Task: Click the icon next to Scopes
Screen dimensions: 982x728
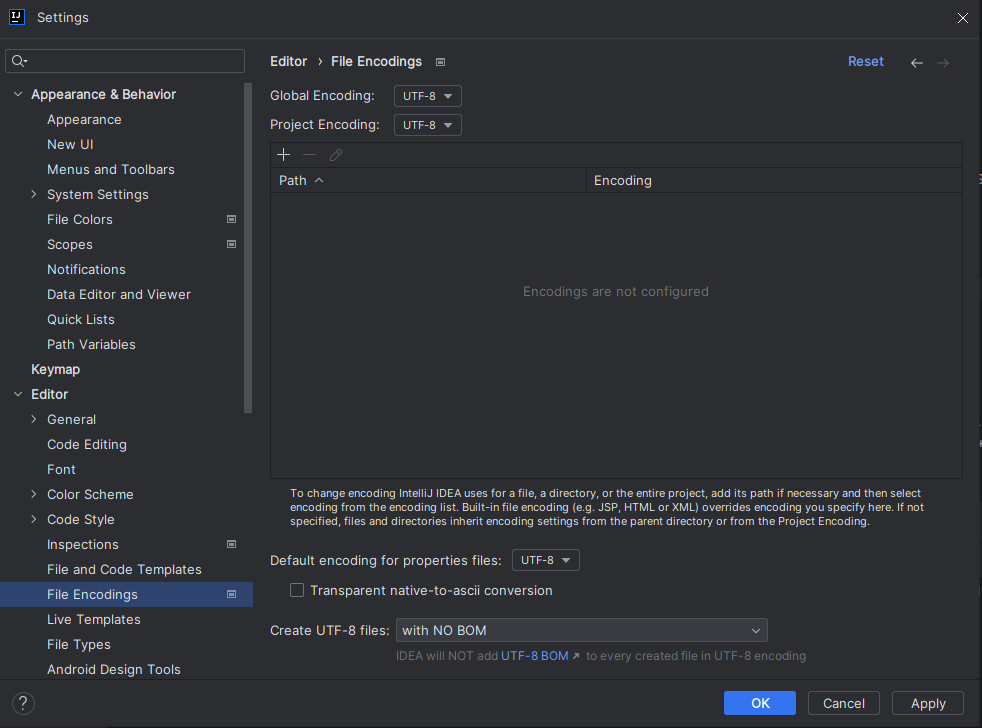Action: point(231,244)
